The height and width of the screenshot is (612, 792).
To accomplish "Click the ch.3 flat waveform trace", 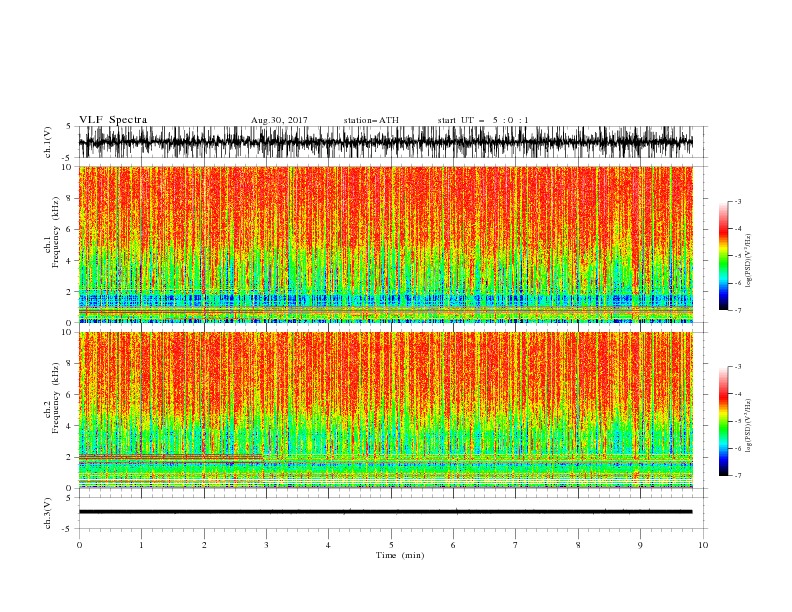I will 385,512.
